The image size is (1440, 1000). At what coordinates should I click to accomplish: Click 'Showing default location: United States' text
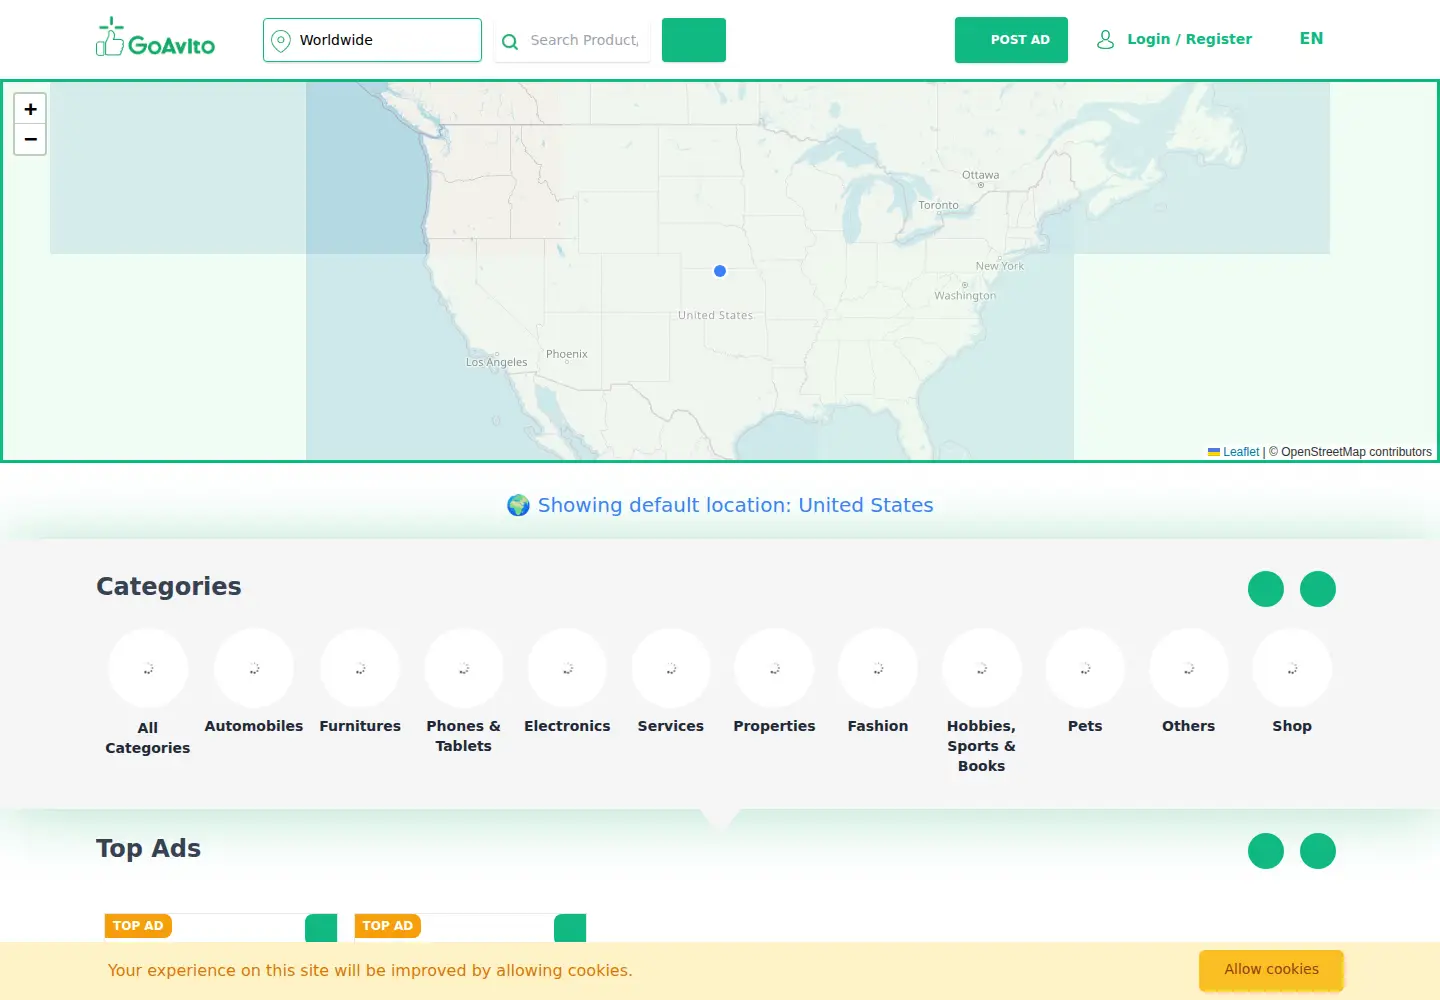coord(736,505)
